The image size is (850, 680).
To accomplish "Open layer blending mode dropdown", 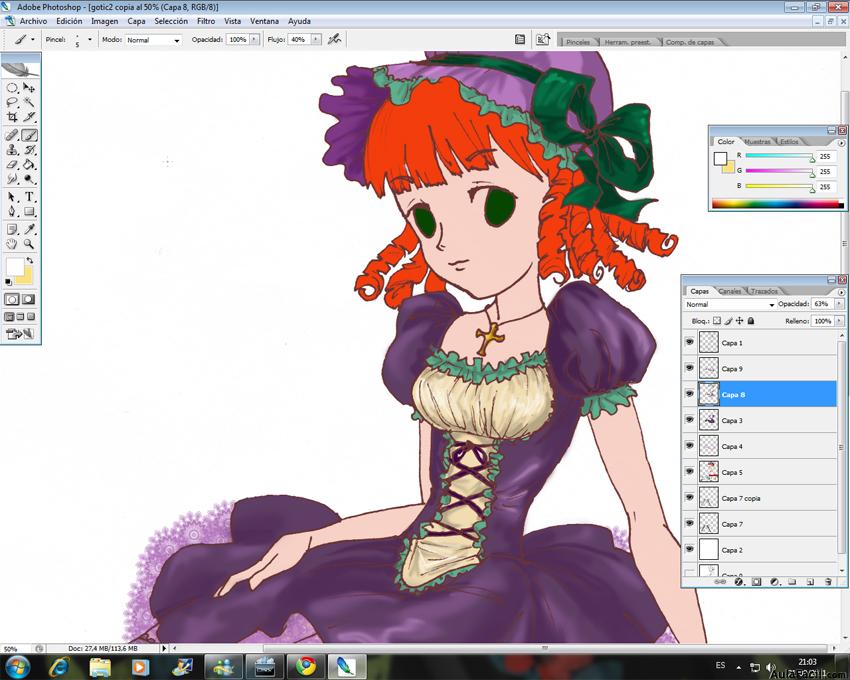I will (x=730, y=305).
